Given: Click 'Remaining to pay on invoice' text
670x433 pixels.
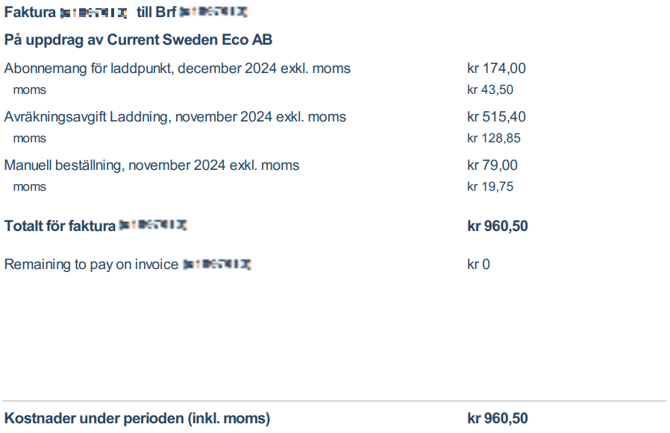Looking at the screenshot, I should (x=91, y=265).
